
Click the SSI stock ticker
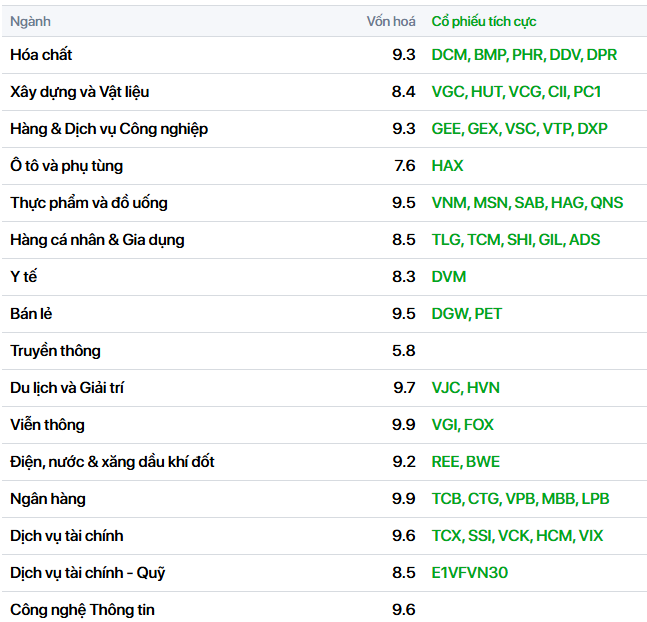pos(480,536)
